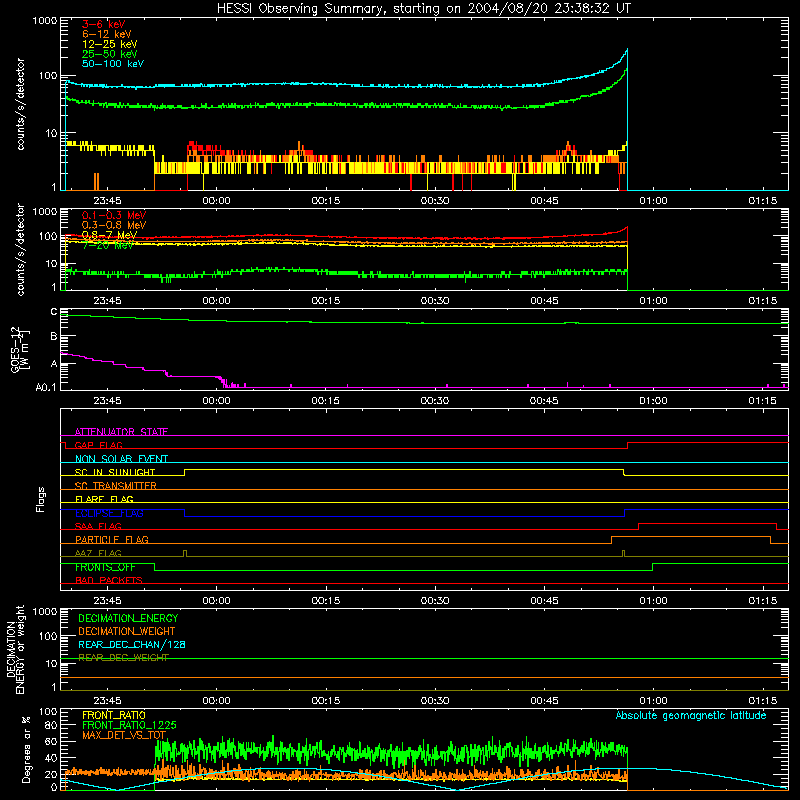Click the 01:00 tick label under top plot
Image resolution: width=800 pixels, height=800 pixels.
(x=653, y=201)
